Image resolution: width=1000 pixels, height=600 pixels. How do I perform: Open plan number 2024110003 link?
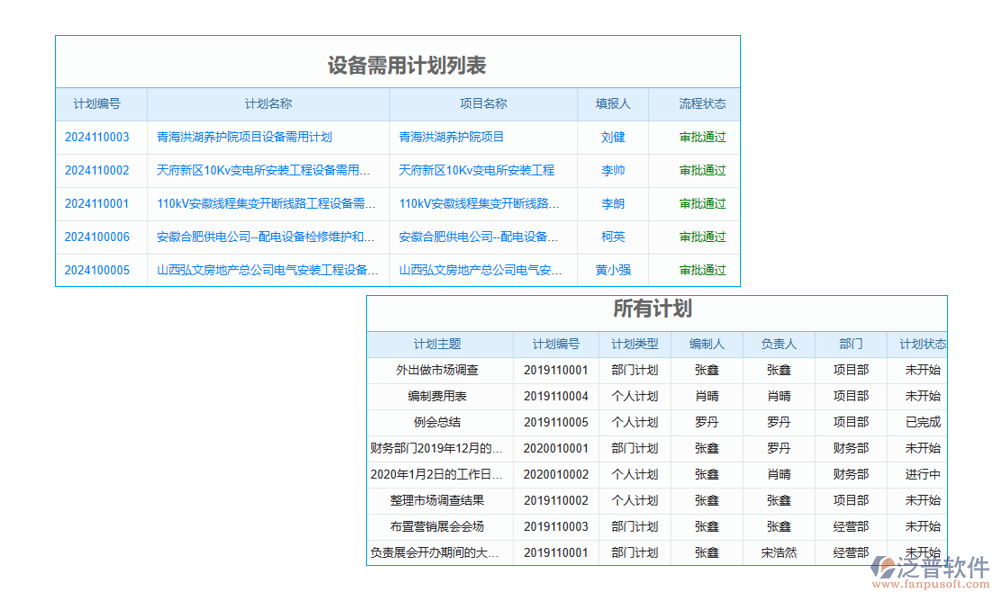pyautogui.click(x=97, y=137)
